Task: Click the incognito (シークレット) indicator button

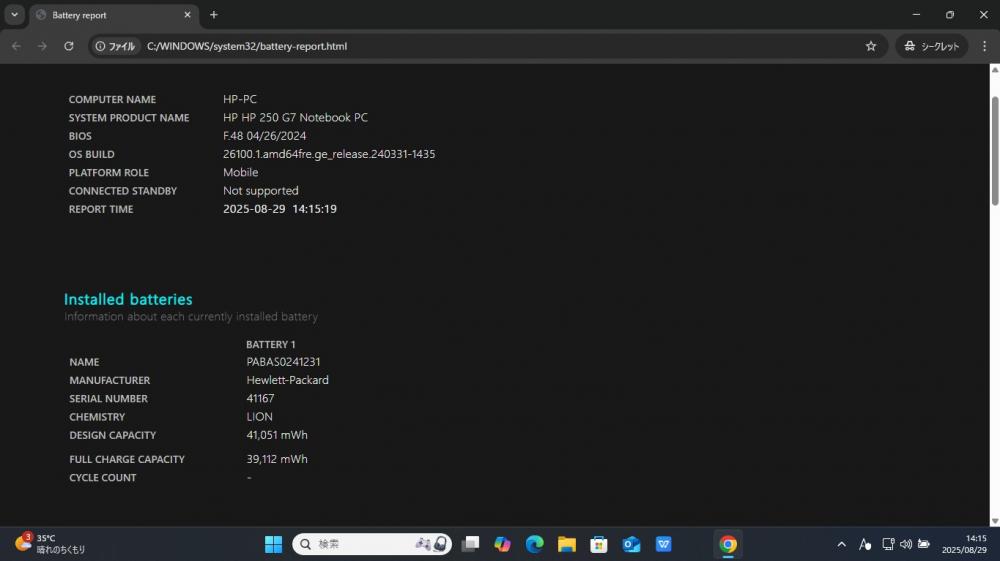Action: tap(932, 46)
